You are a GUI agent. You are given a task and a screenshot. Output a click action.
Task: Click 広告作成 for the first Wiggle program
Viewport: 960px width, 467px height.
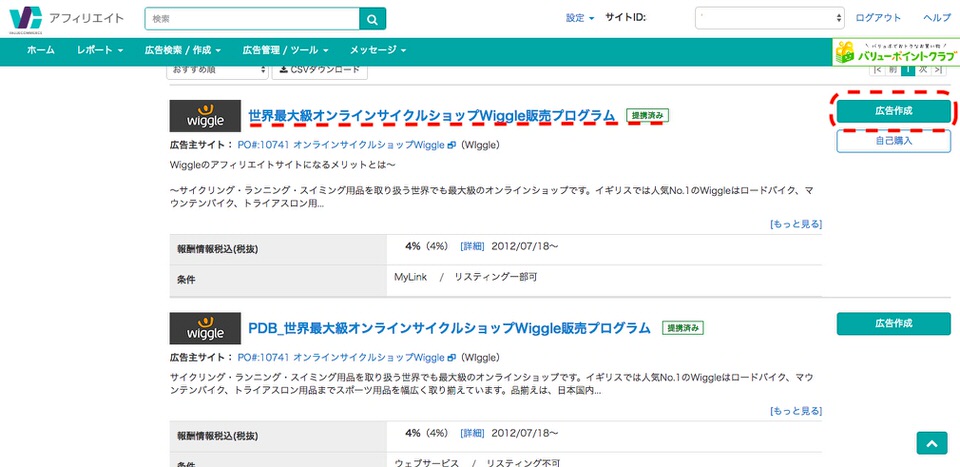pyautogui.click(x=893, y=111)
